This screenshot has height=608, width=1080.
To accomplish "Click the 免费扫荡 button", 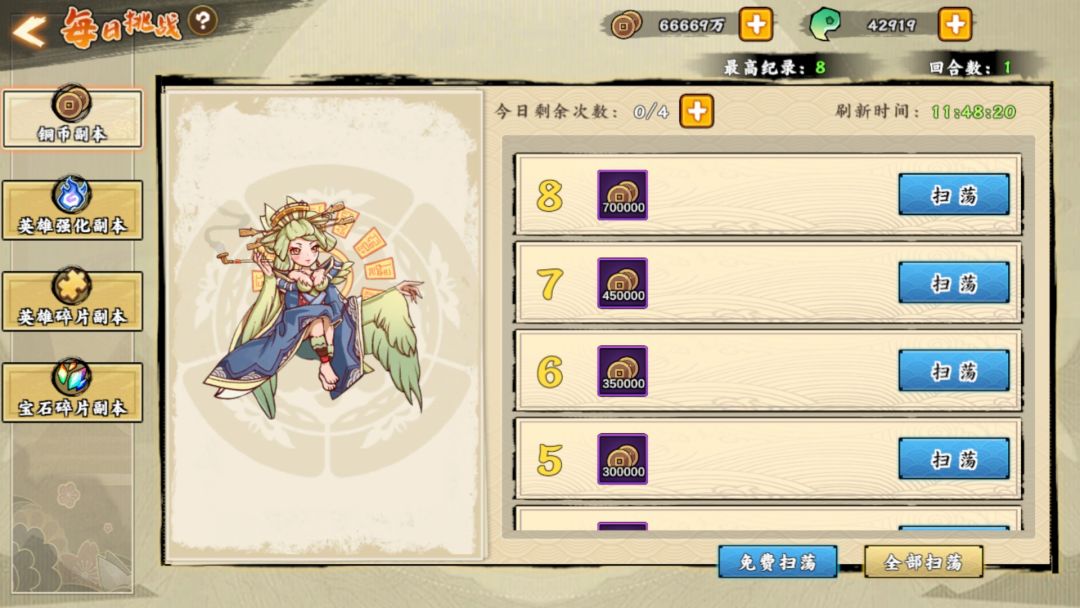I will tap(778, 562).
